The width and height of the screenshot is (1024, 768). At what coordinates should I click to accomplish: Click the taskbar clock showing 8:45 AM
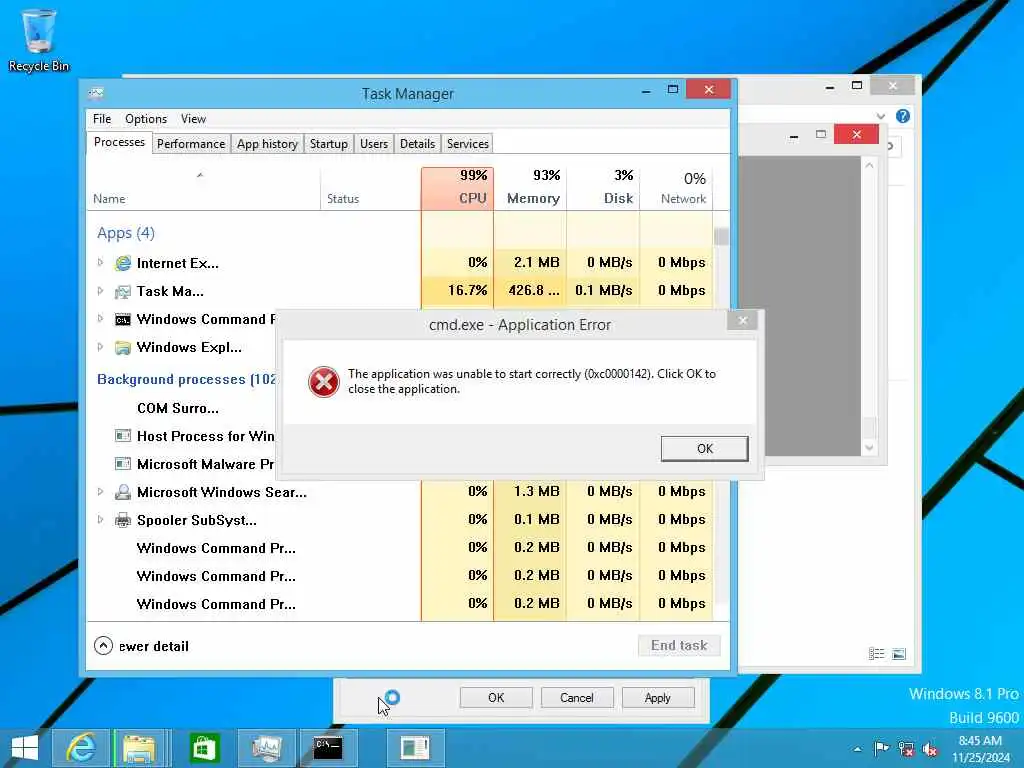pyautogui.click(x=980, y=749)
